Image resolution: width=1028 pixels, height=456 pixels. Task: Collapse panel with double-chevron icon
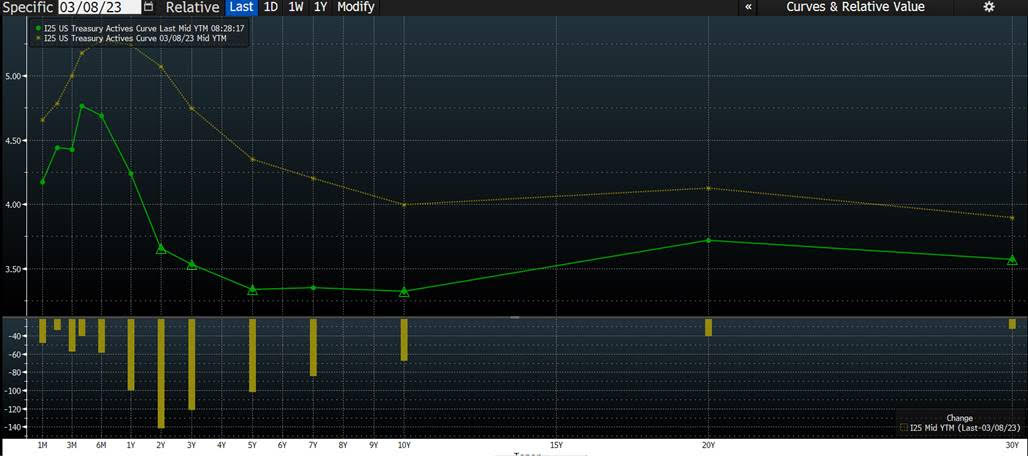pyautogui.click(x=748, y=7)
